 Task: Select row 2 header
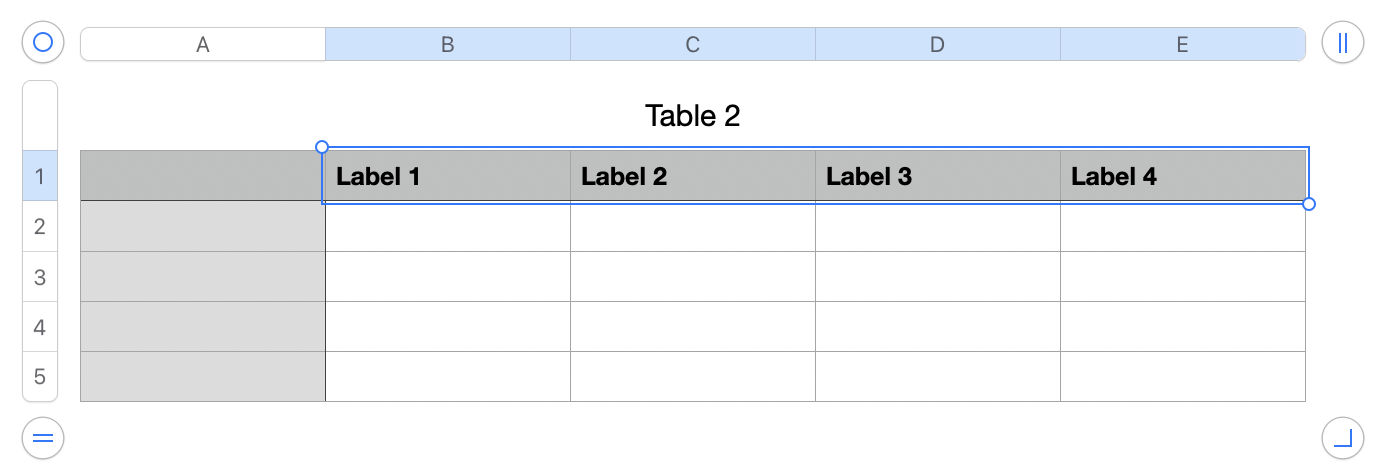[40, 227]
